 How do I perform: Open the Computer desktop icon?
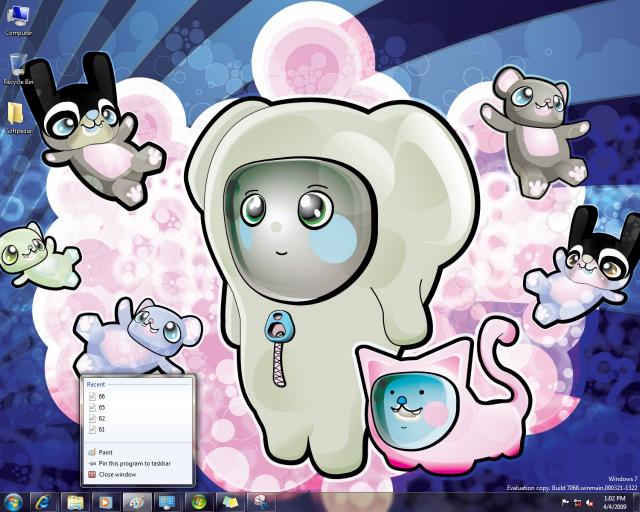tap(18, 18)
